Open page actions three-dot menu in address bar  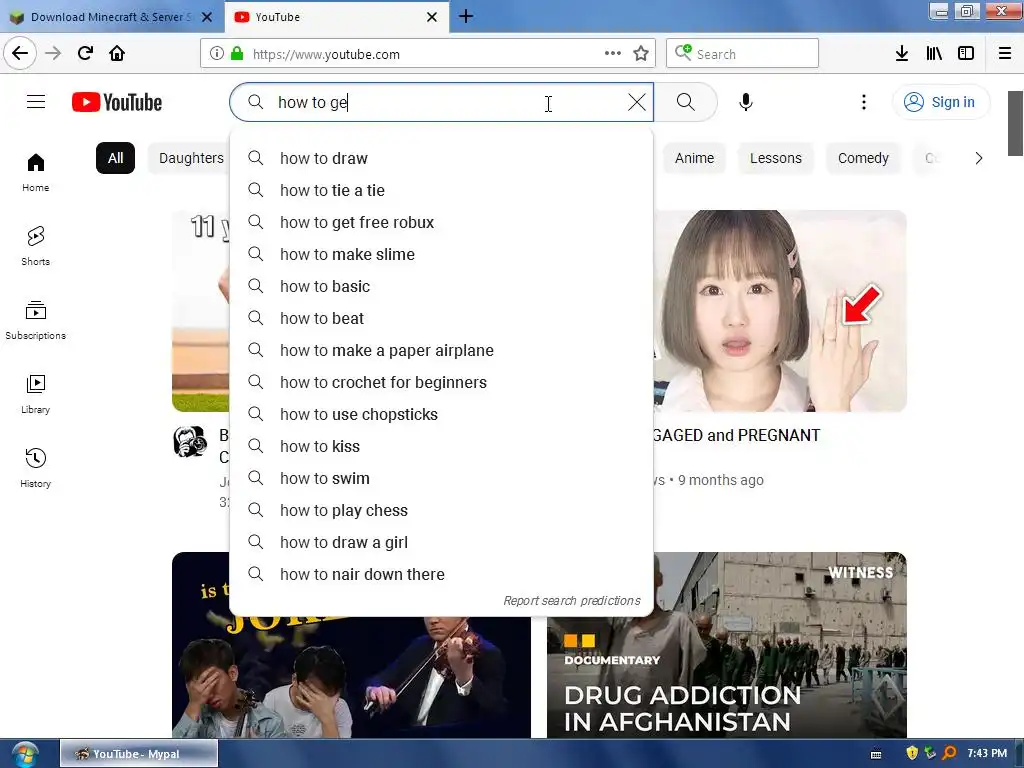(613, 54)
